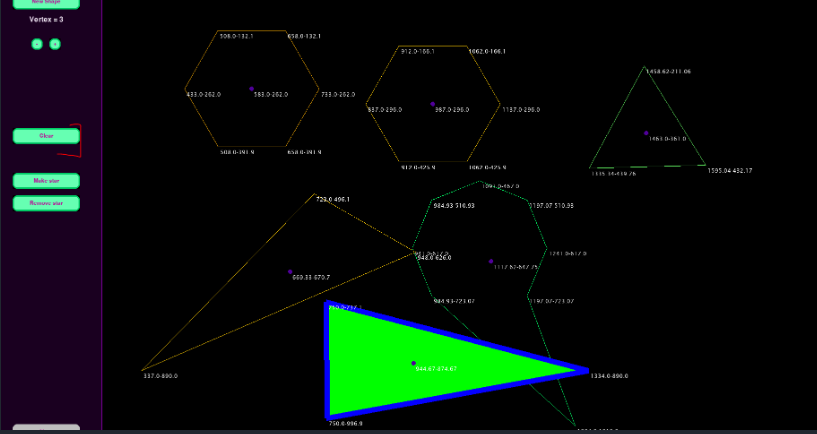The image size is (817, 434).
Task: Click the 337.0-890.0 vertex at bottom left
Action: point(143,370)
